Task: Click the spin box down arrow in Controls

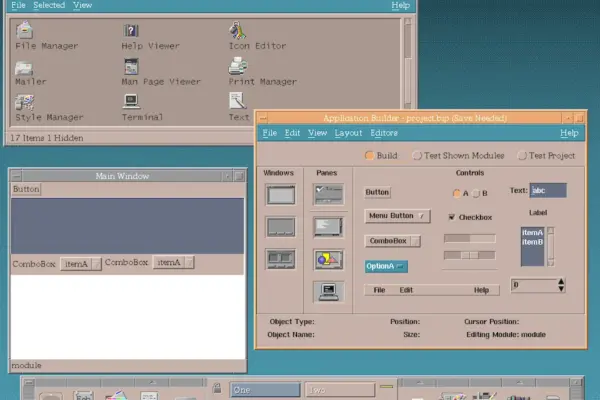Action: tap(561, 289)
